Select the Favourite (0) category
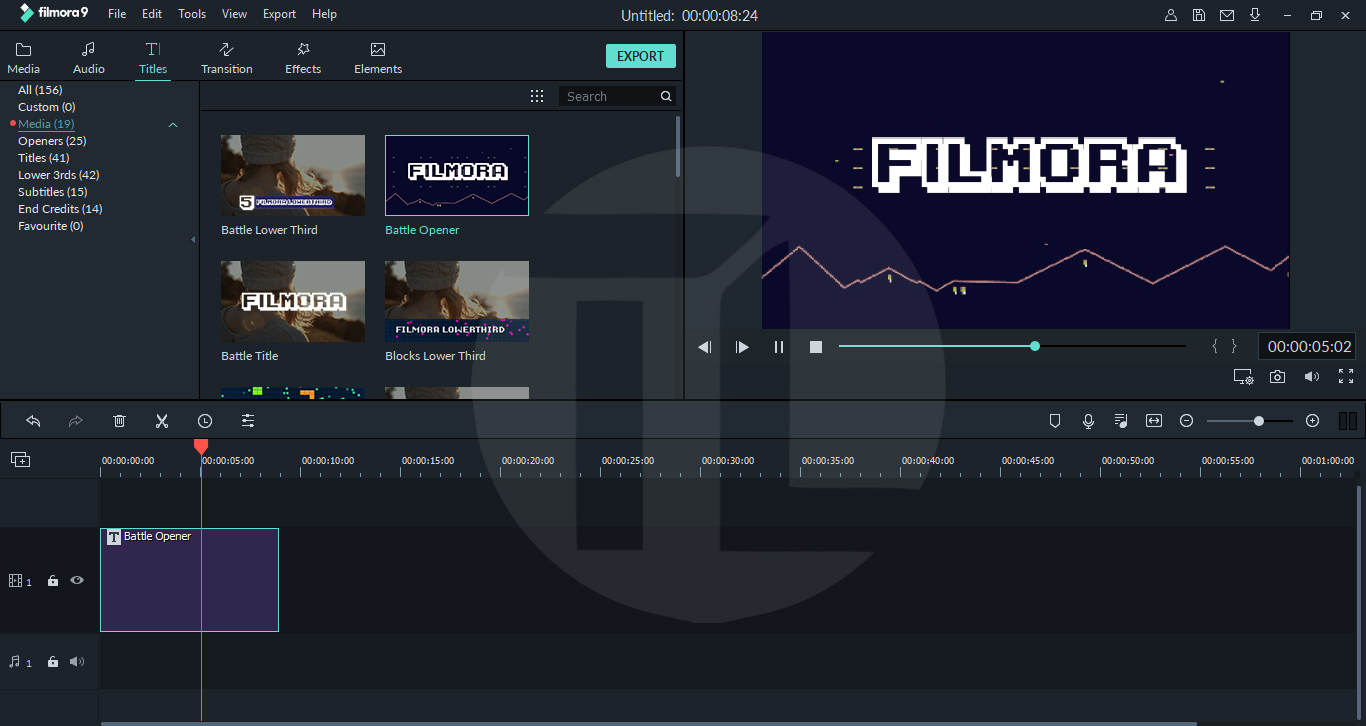This screenshot has height=726, width=1366. pos(50,226)
